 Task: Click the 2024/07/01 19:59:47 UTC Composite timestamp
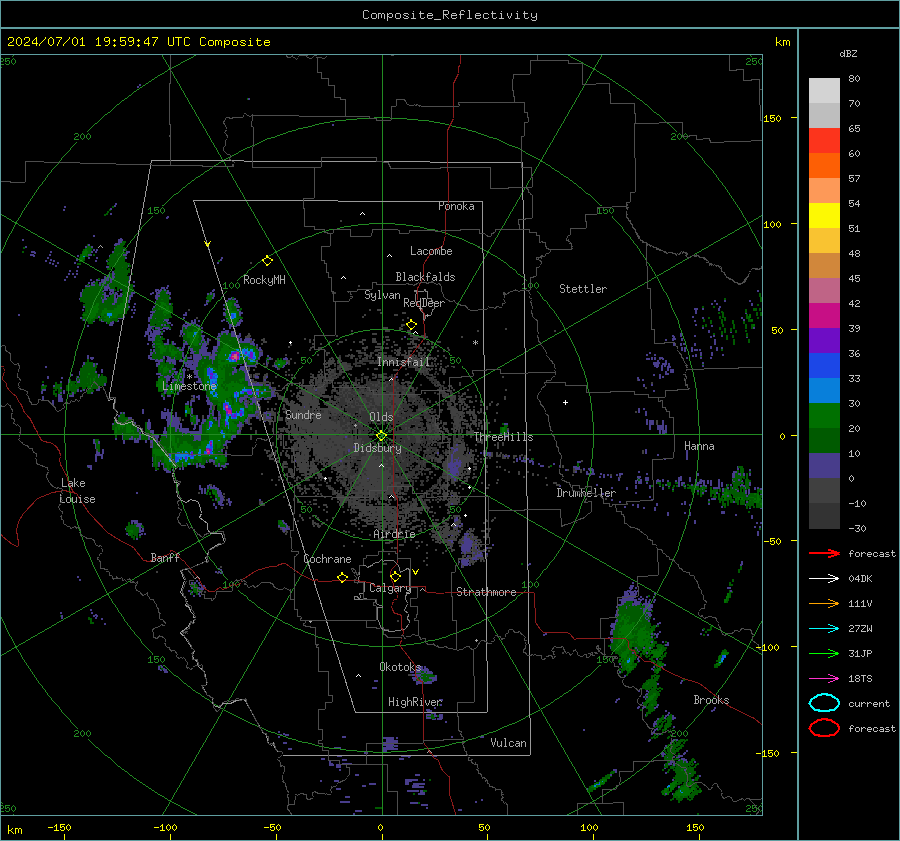pos(138,42)
